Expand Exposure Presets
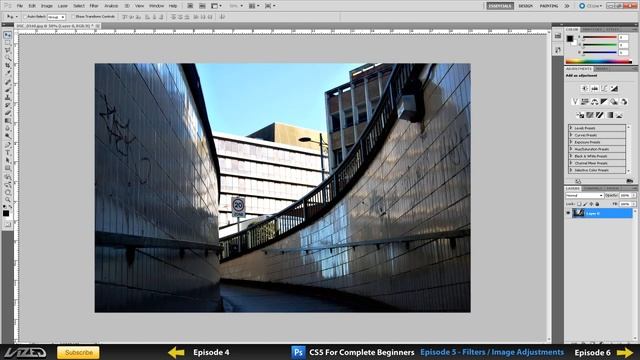Viewport: 640px width, 360px height. [x=571, y=142]
